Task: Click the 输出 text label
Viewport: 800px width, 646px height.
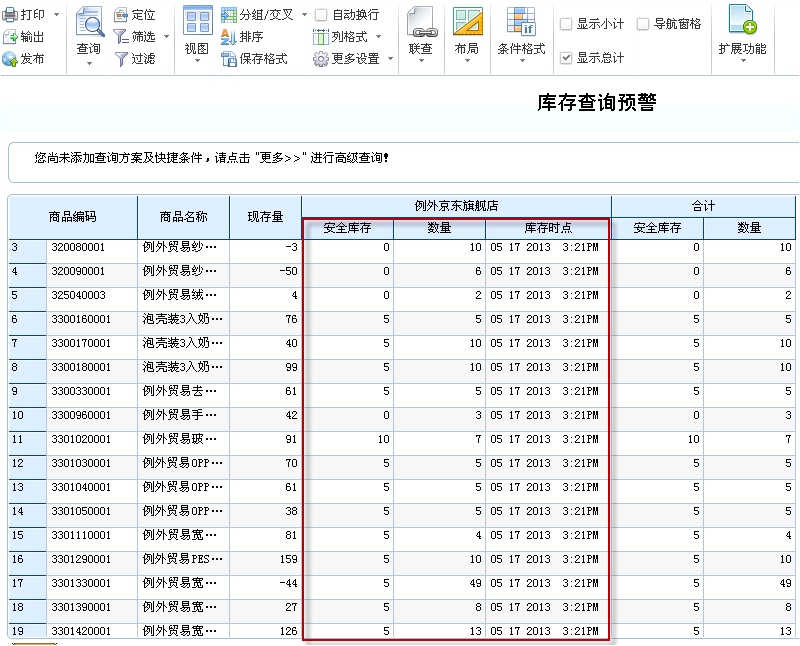Action: 32,37
